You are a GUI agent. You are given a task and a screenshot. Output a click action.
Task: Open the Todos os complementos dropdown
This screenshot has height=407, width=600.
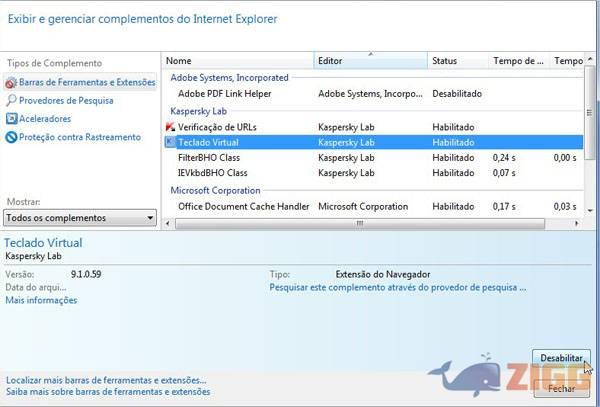(x=80, y=218)
